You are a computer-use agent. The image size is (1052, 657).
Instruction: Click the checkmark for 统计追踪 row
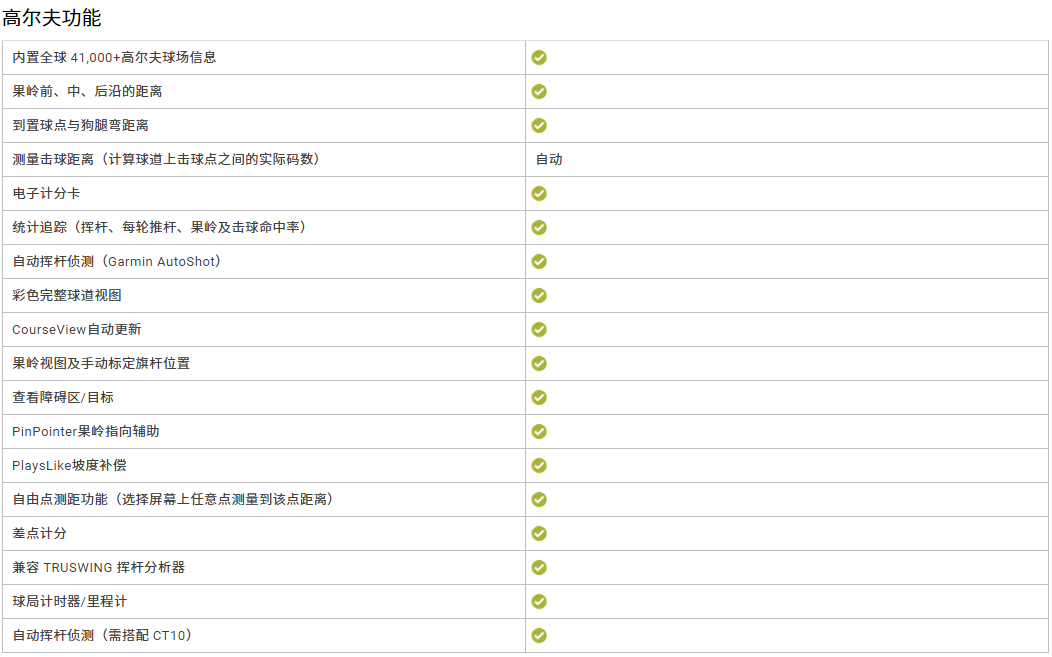click(x=539, y=228)
